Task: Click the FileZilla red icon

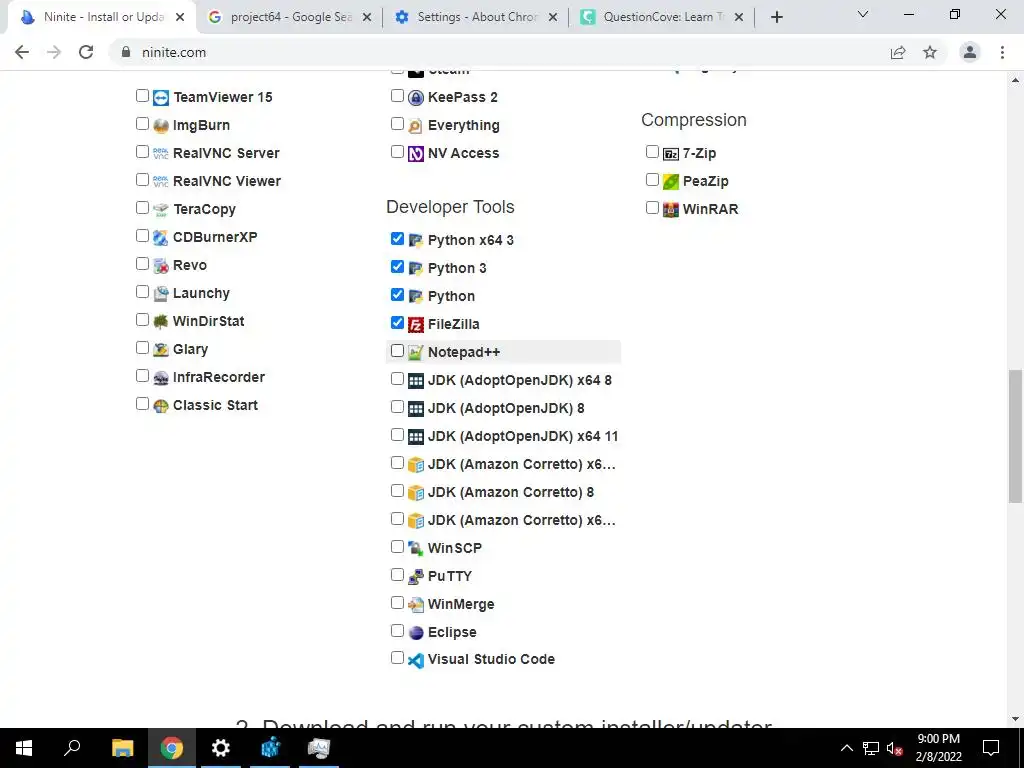Action: [x=416, y=325]
